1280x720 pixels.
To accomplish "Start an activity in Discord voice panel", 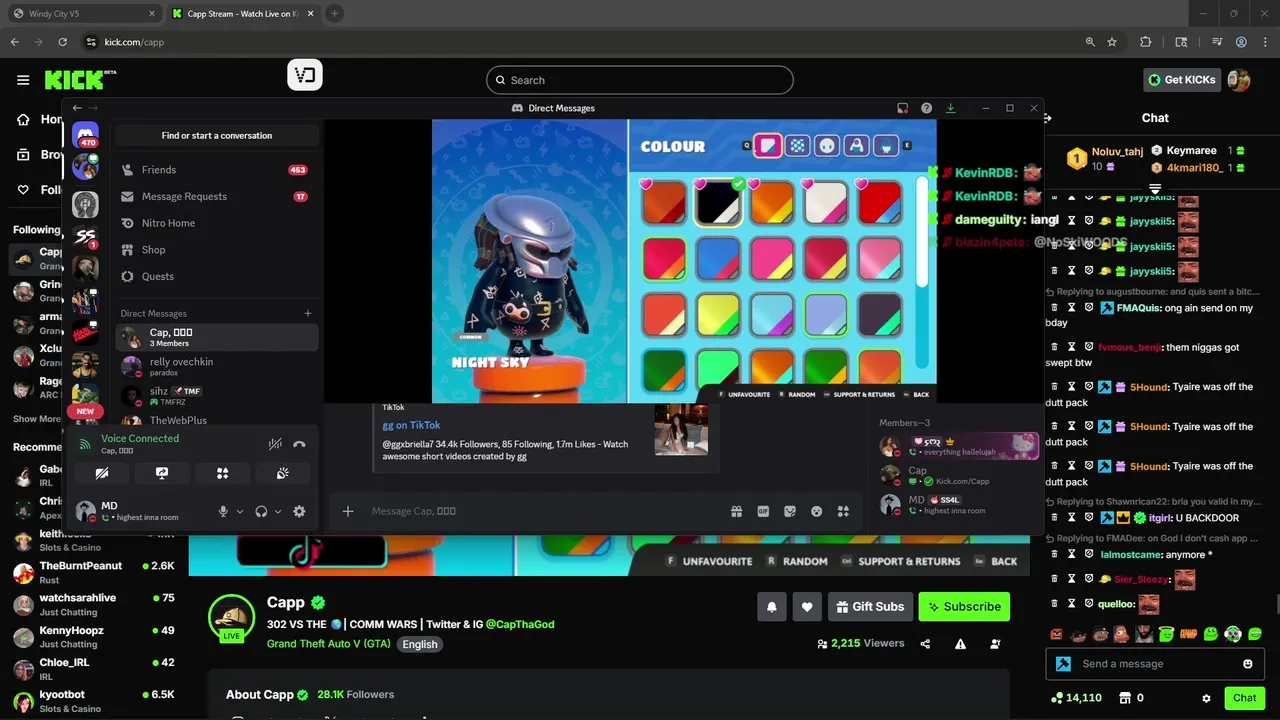I will point(222,473).
